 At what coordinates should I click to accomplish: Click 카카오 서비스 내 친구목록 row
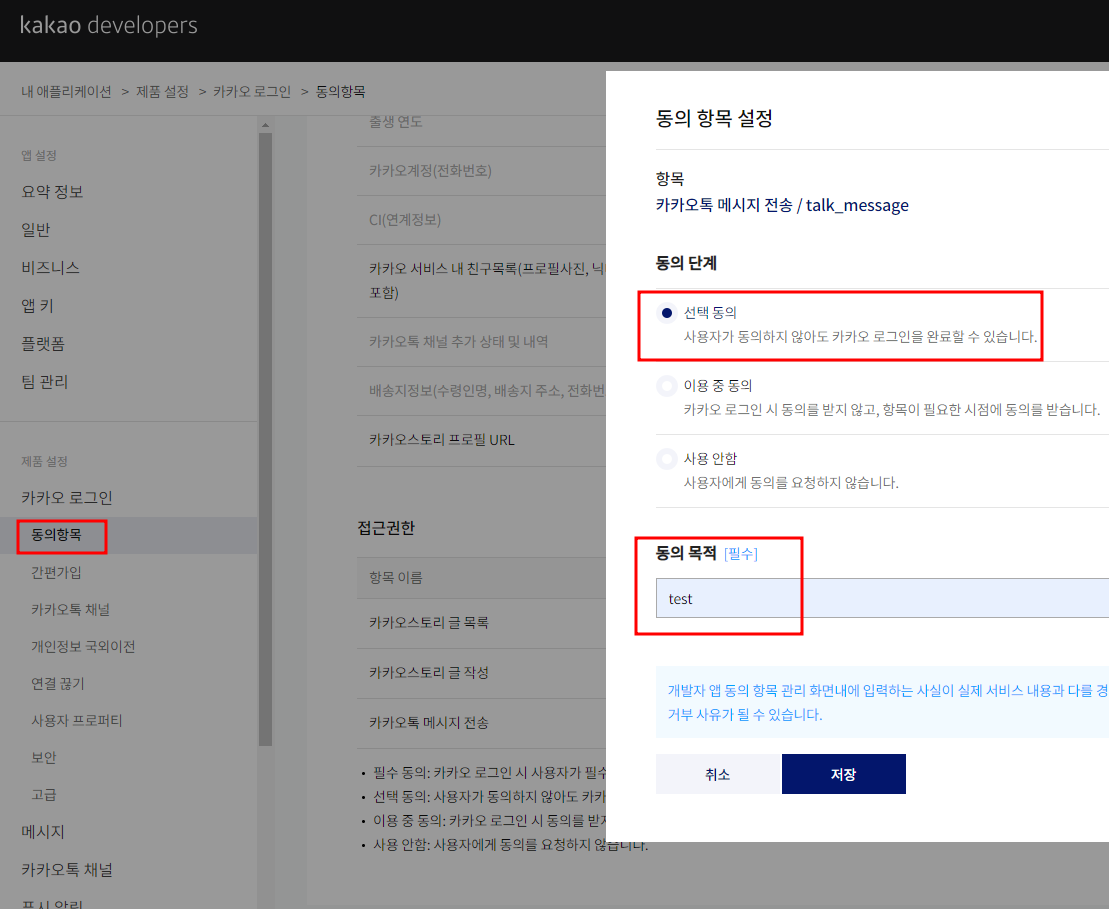tap(481, 281)
